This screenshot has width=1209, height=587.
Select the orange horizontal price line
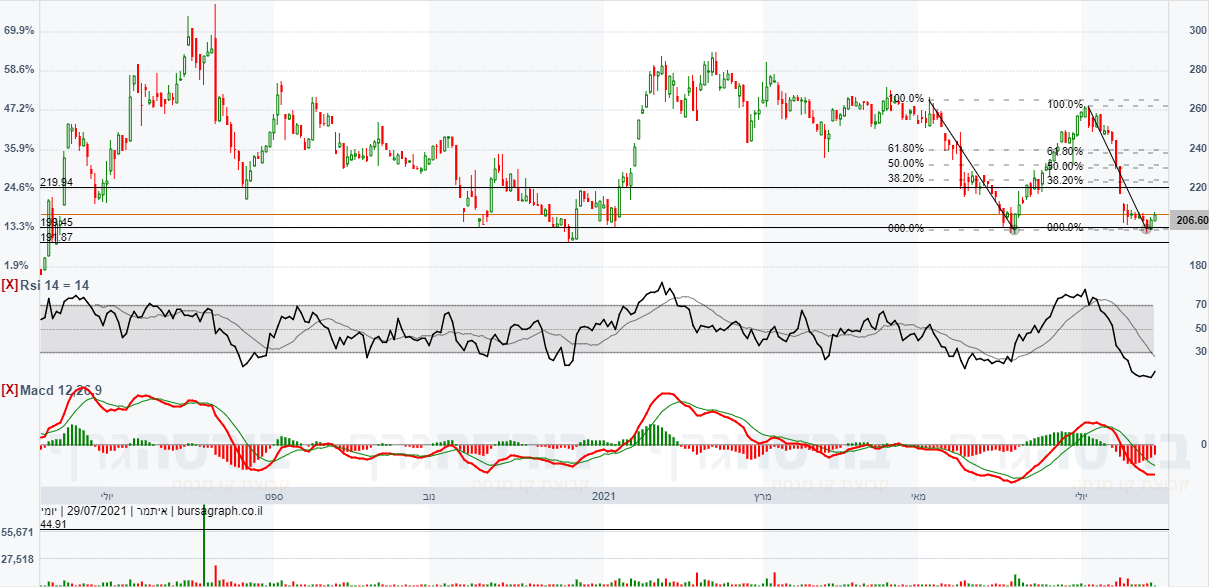[x=603, y=214]
